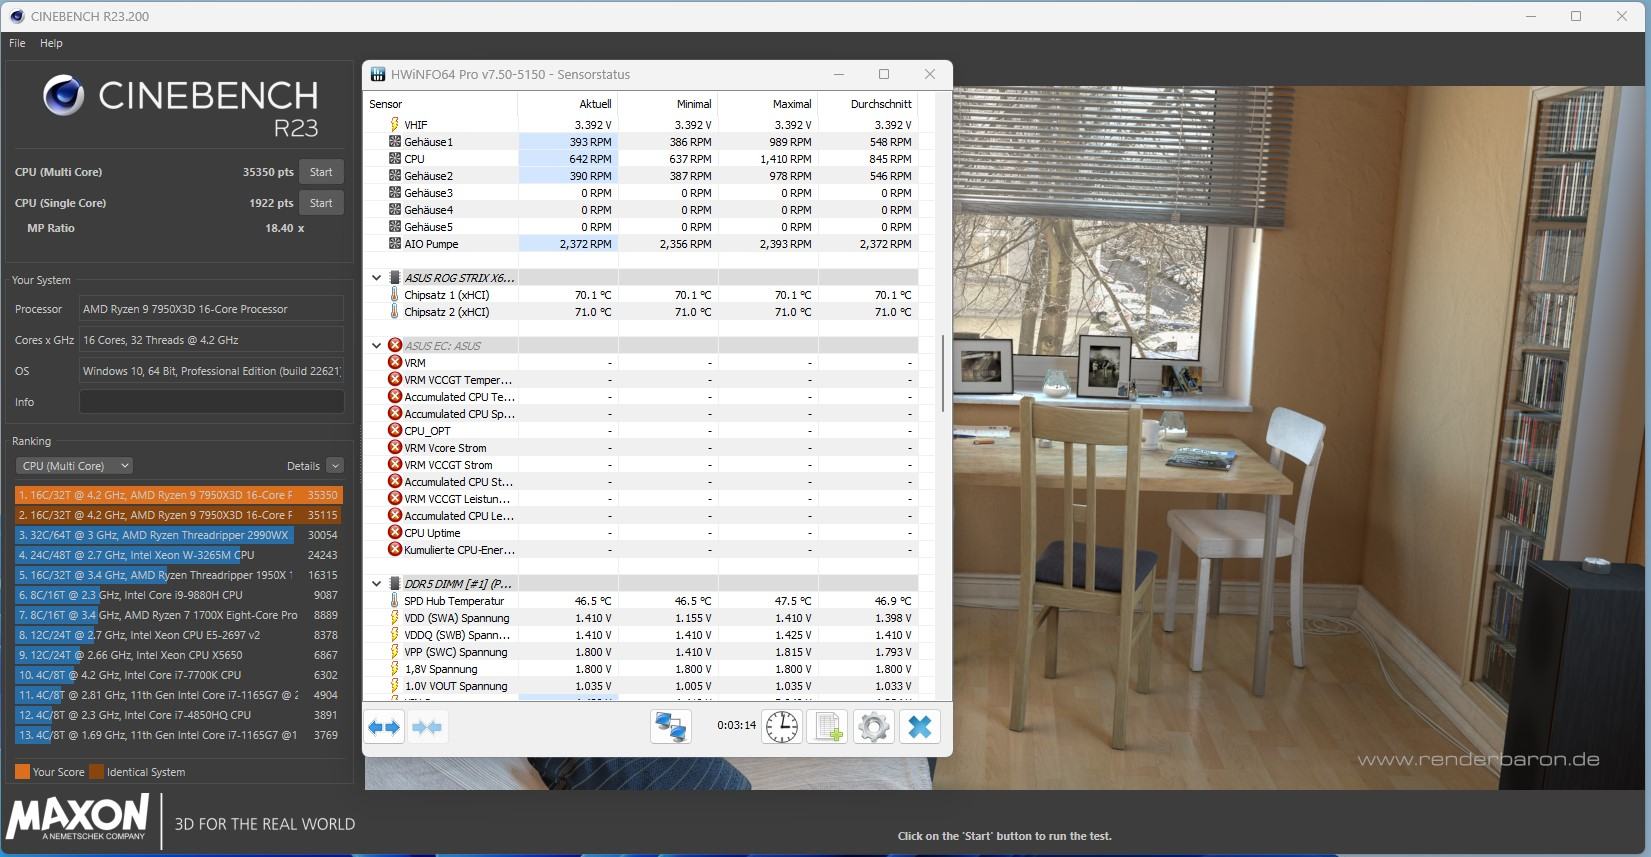Select the Core i7-7700K ranking entry
The width and height of the screenshot is (1651, 857).
178,675
